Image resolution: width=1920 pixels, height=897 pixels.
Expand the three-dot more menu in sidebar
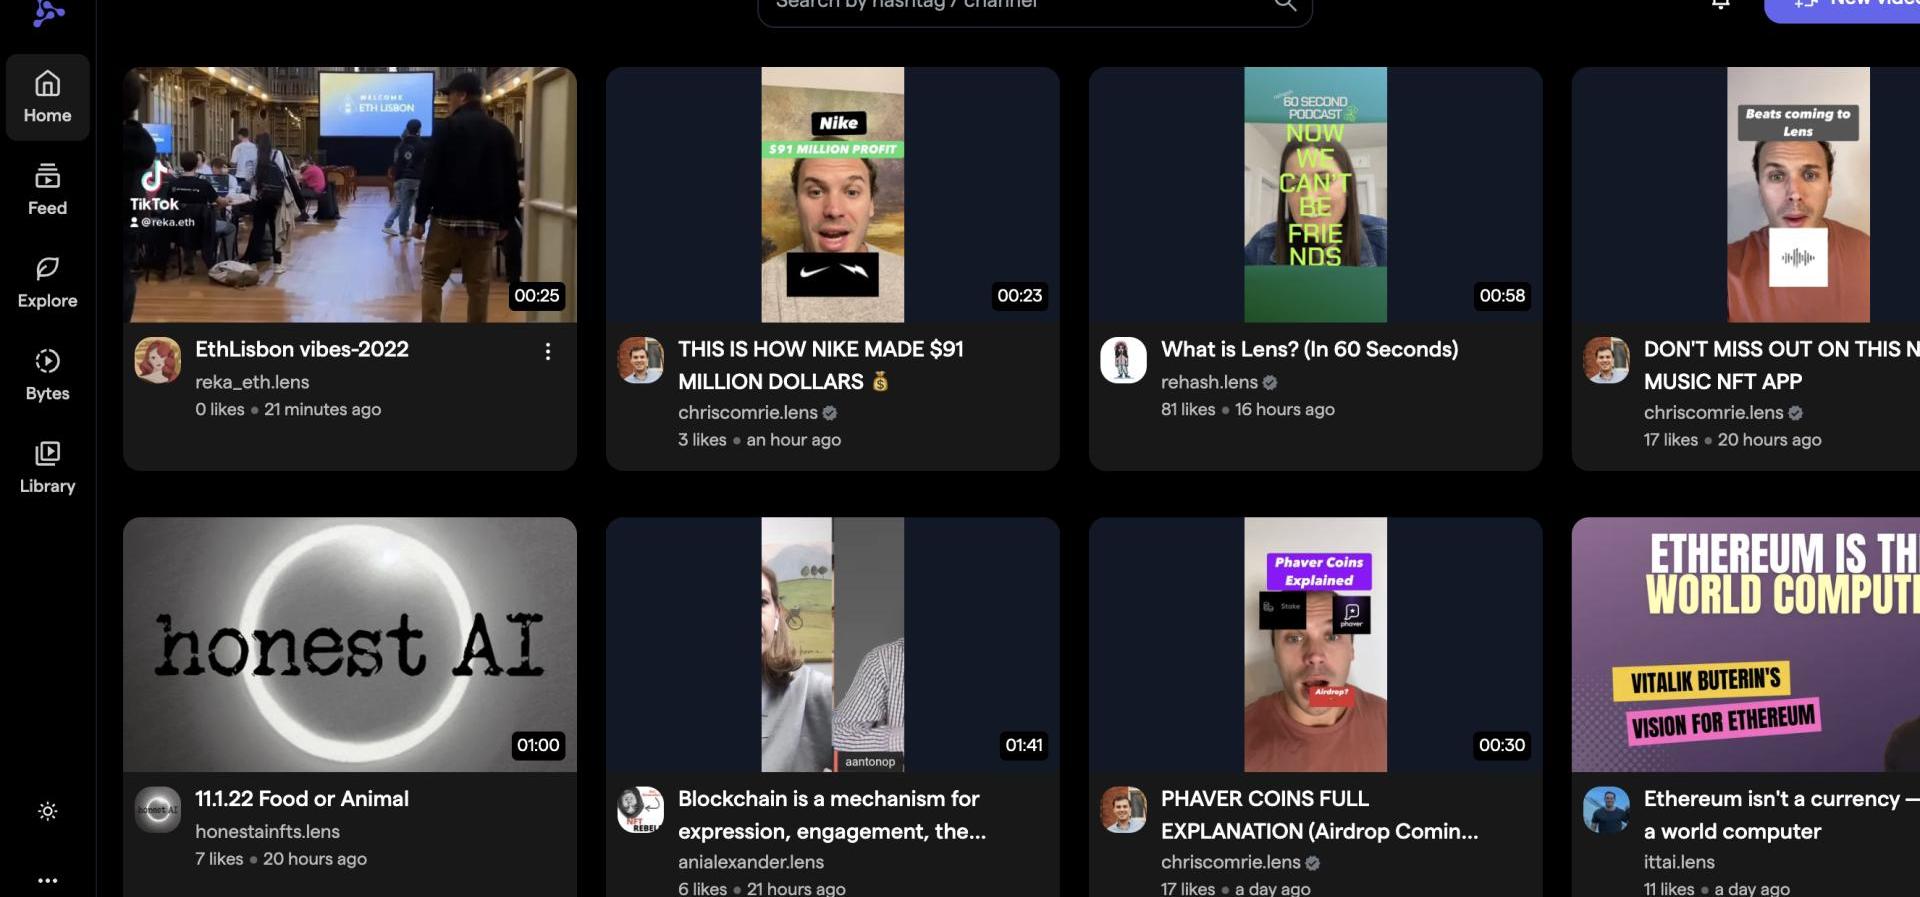(x=47, y=880)
